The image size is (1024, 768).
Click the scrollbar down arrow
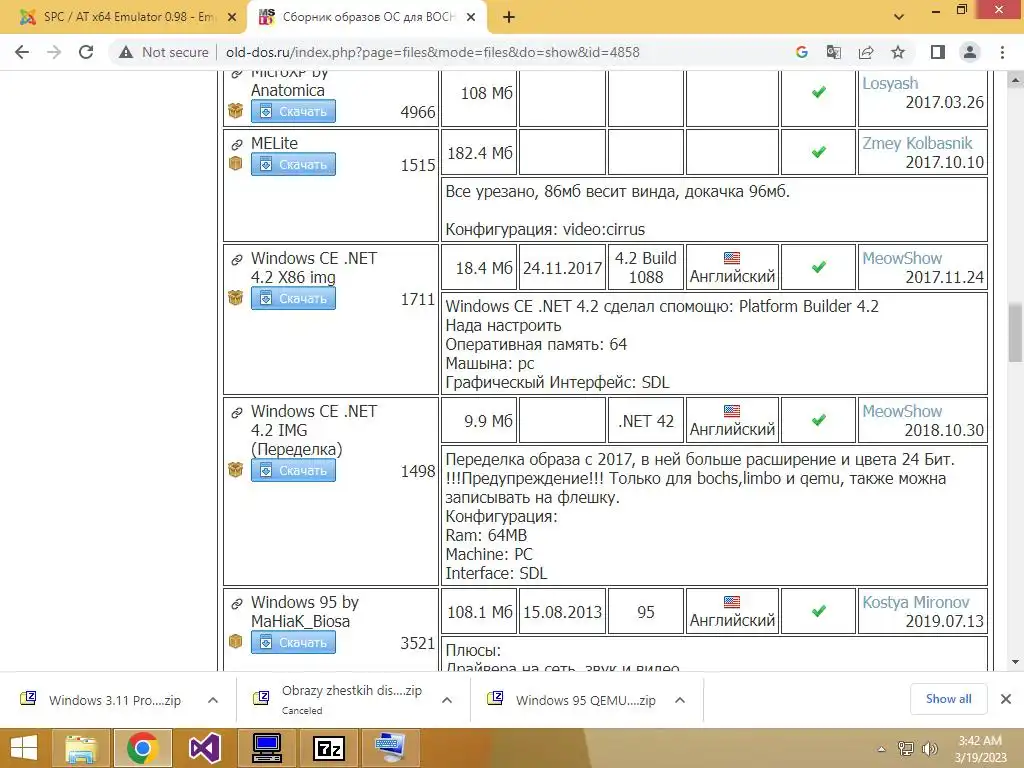[x=1015, y=662]
